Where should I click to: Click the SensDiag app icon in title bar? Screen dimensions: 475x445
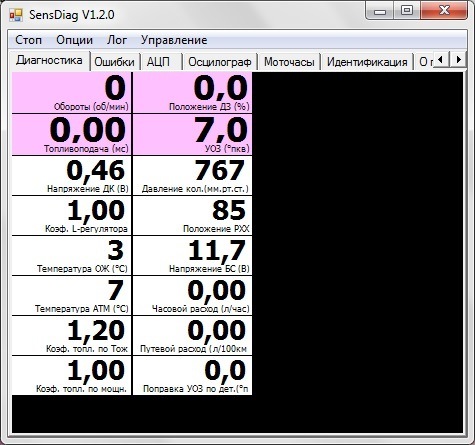[16, 15]
